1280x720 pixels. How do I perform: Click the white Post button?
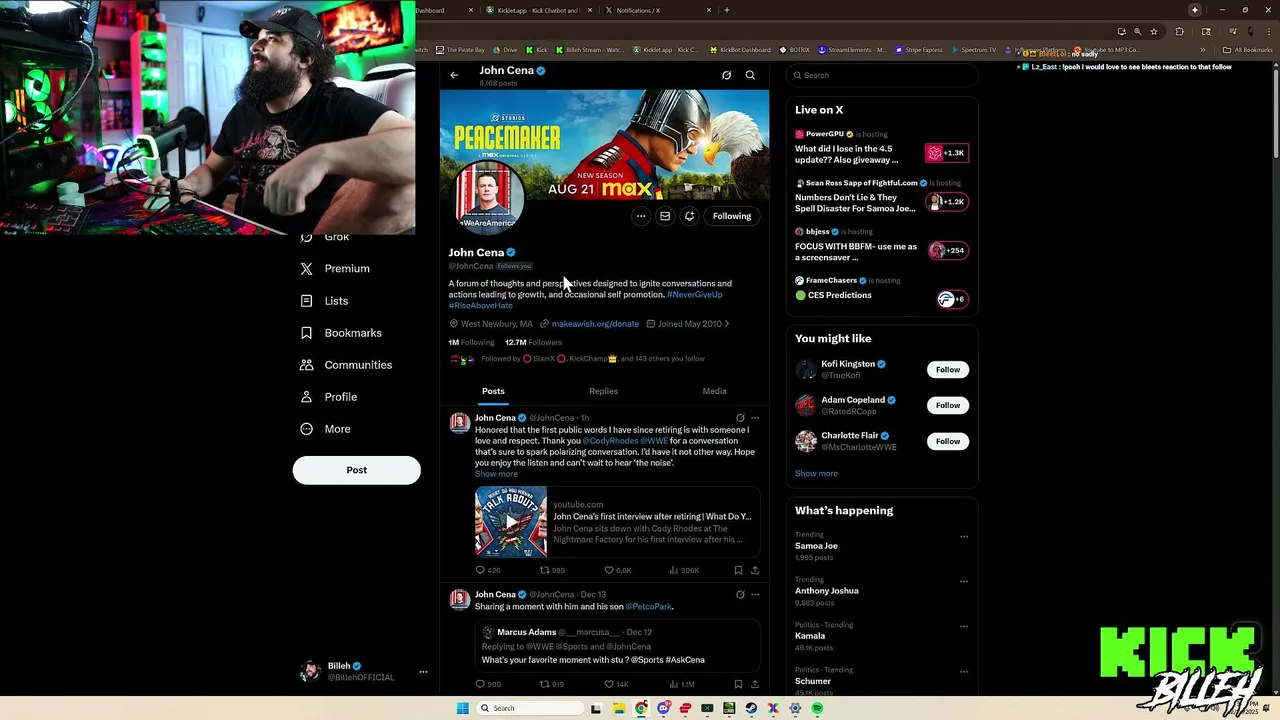click(x=356, y=470)
